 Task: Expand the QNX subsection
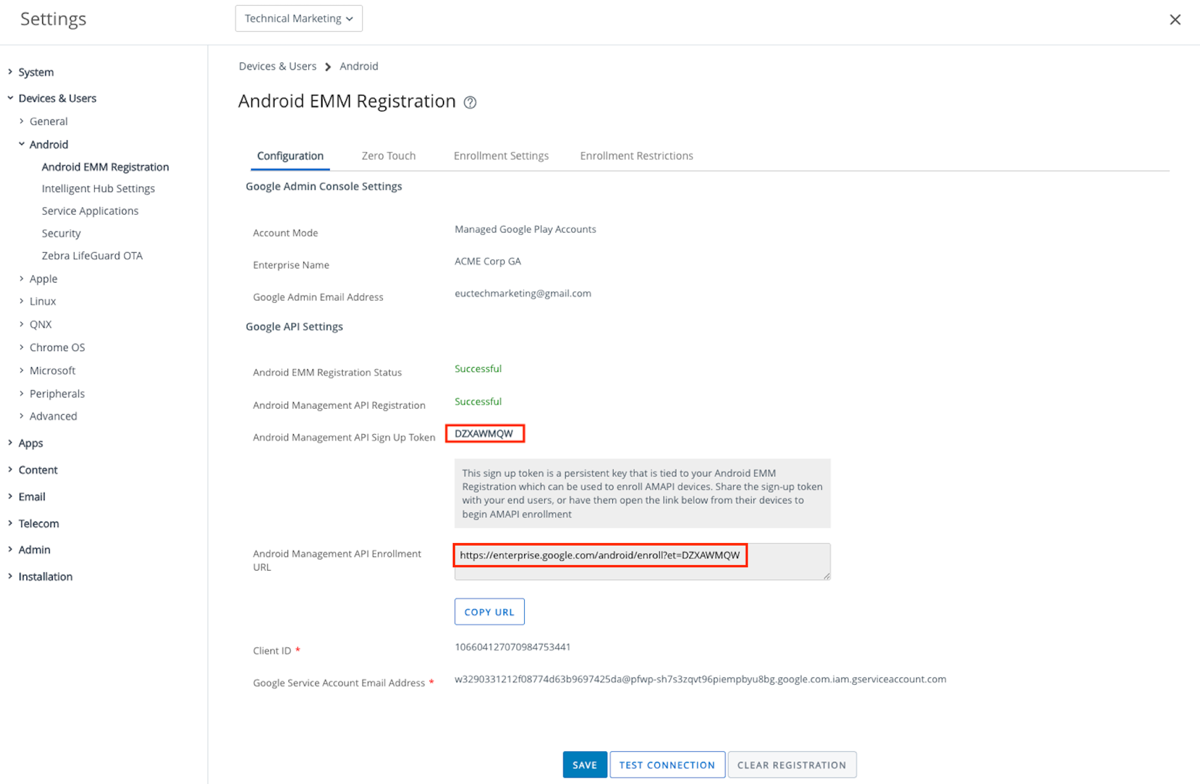(x=40, y=324)
